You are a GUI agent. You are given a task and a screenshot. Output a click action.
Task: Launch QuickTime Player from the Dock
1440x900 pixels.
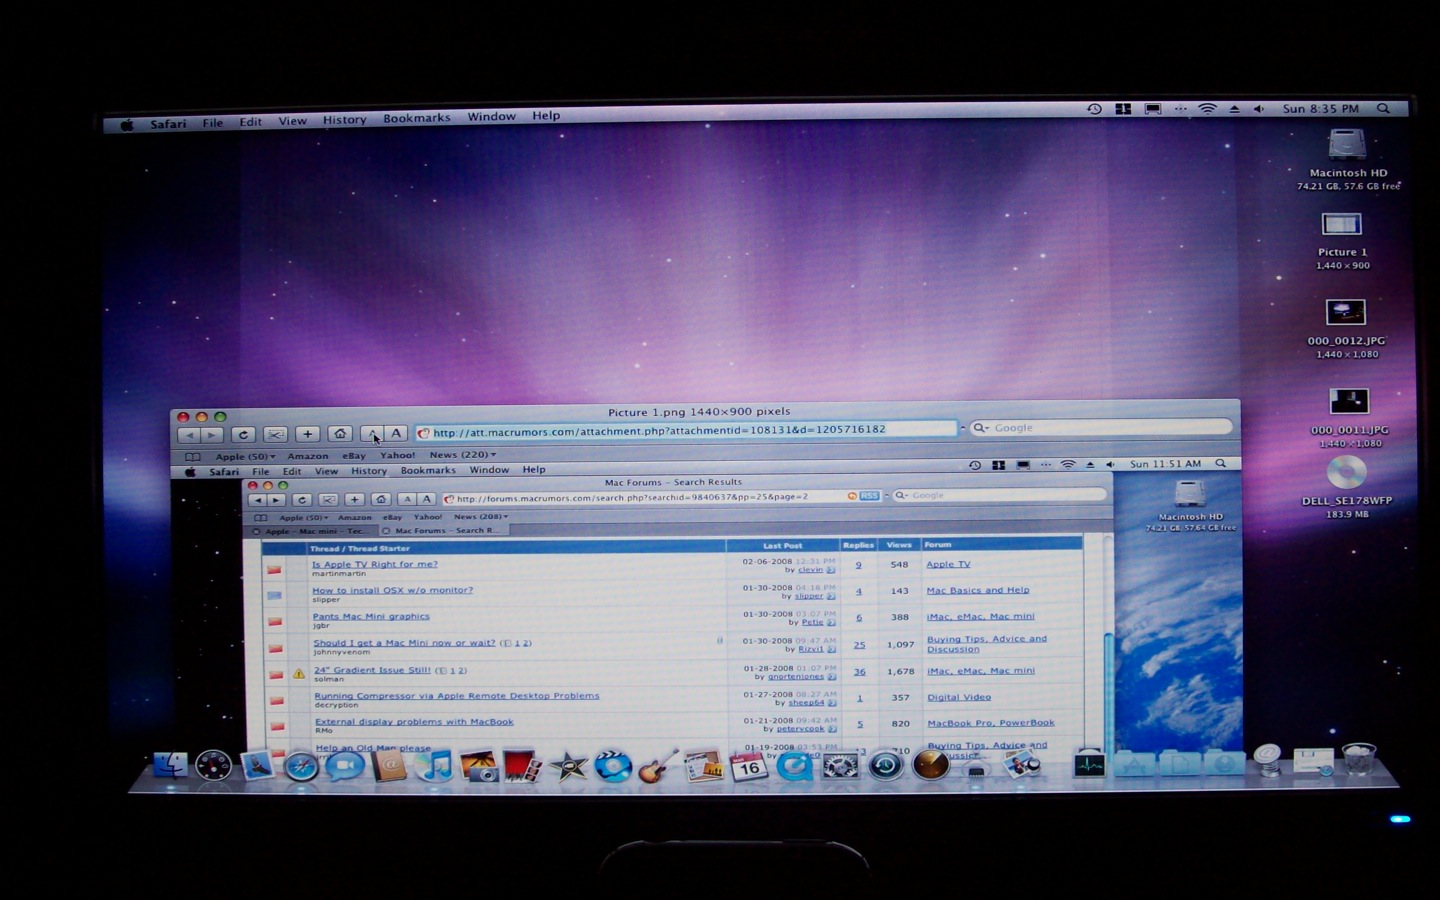[794, 767]
